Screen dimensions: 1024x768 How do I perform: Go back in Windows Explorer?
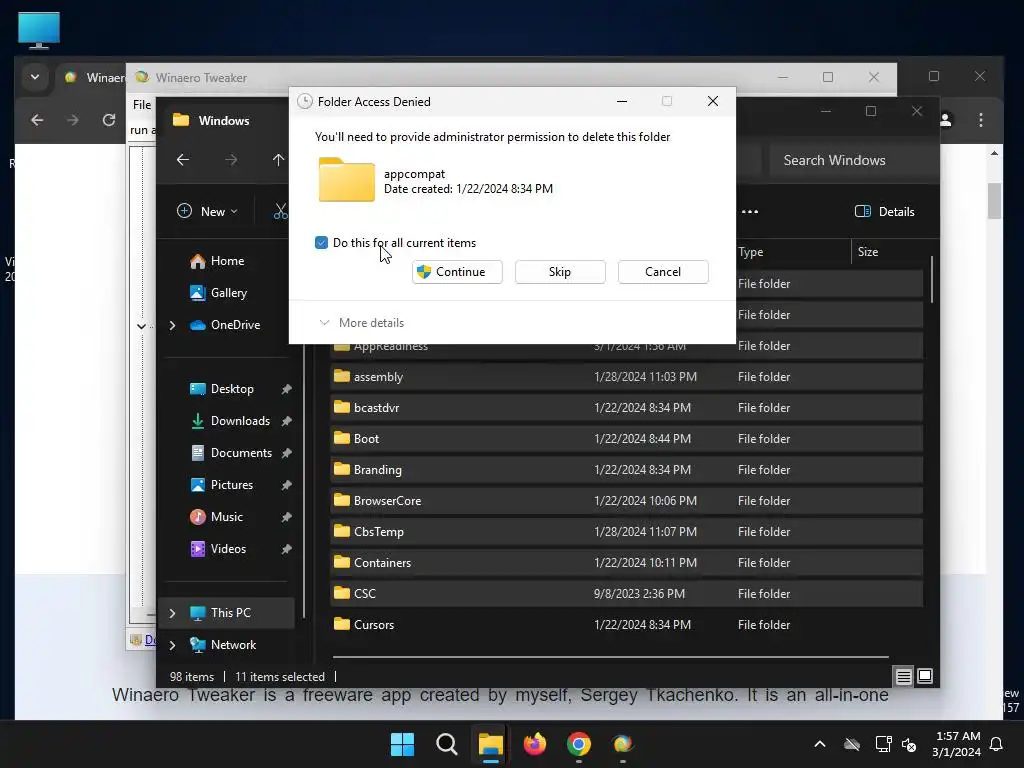point(183,160)
